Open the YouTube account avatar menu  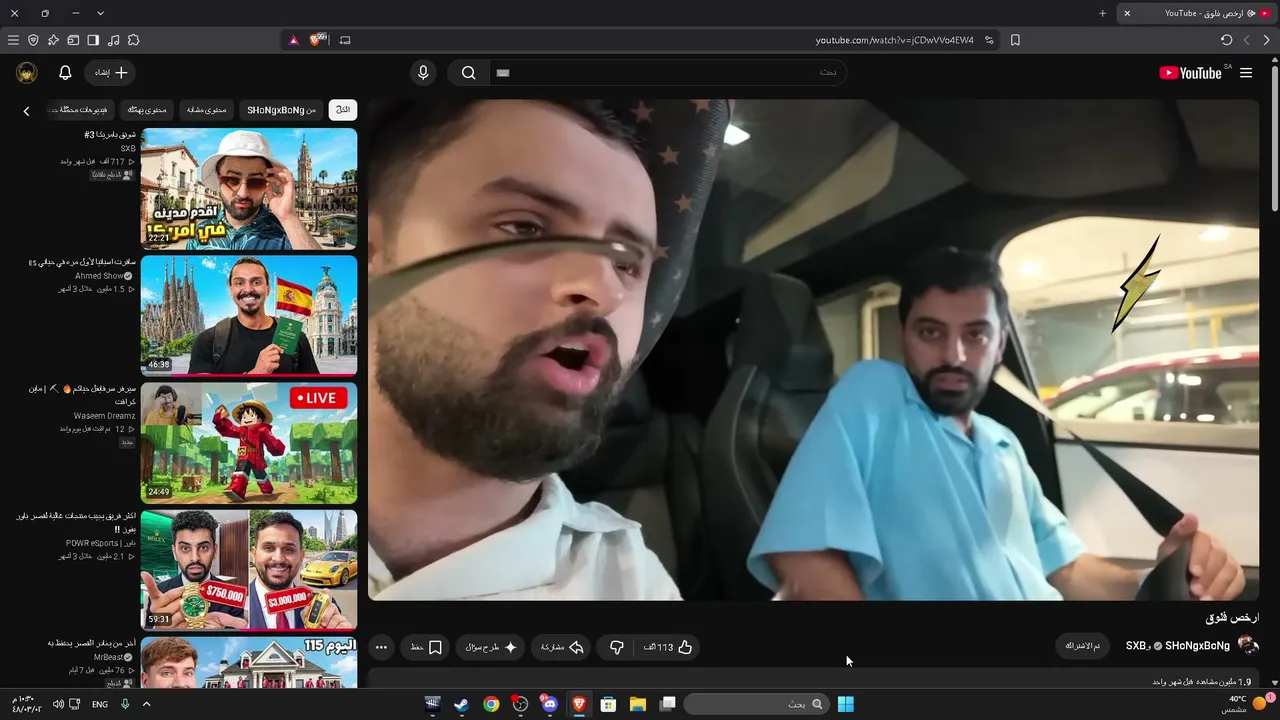27,73
